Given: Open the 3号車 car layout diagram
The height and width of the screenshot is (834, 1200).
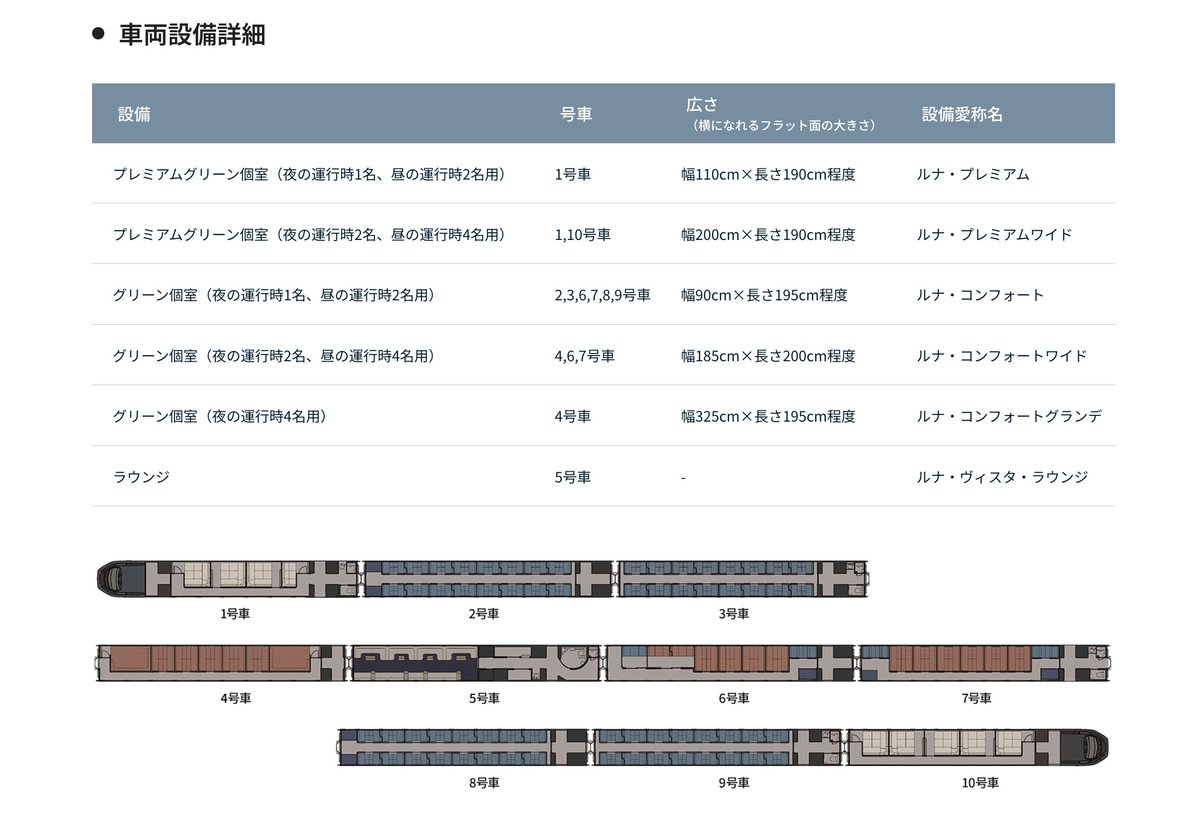Looking at the screenshot, I should [x=743, y=580].
